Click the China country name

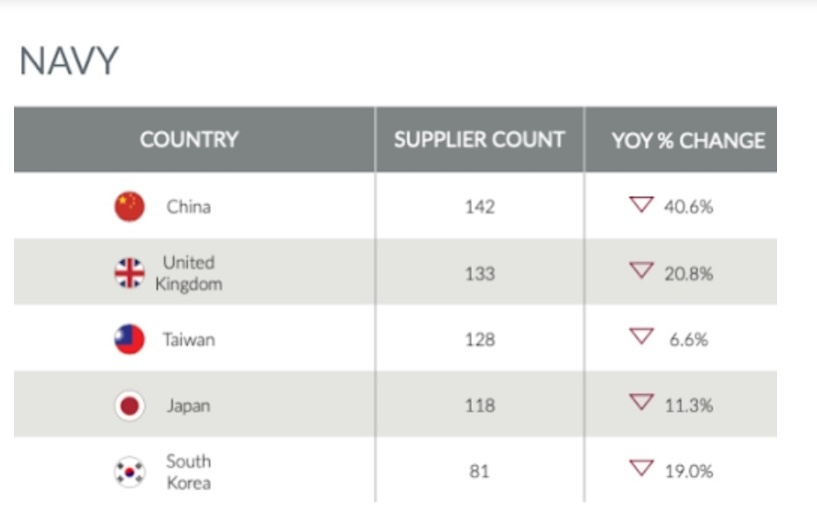[x=189, y=207]
